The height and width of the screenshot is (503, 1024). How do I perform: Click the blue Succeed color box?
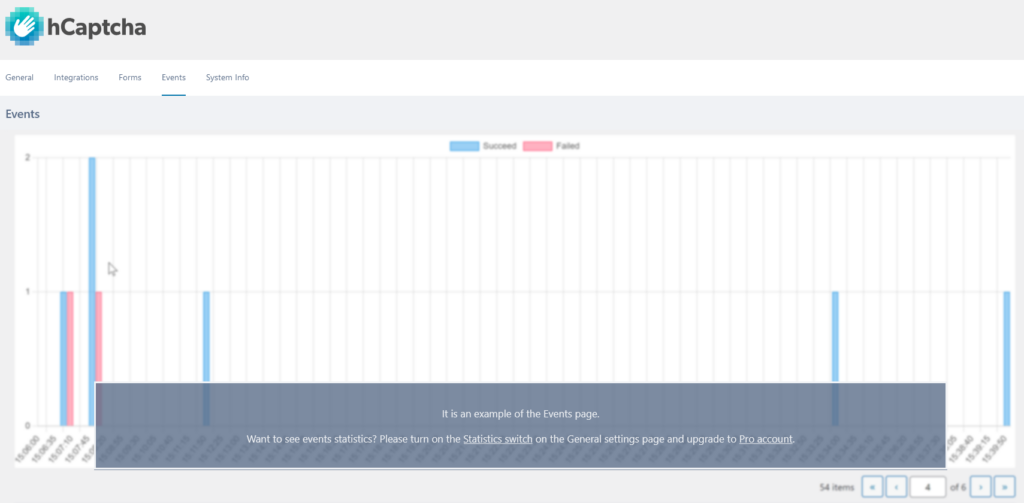coord(464,146)
